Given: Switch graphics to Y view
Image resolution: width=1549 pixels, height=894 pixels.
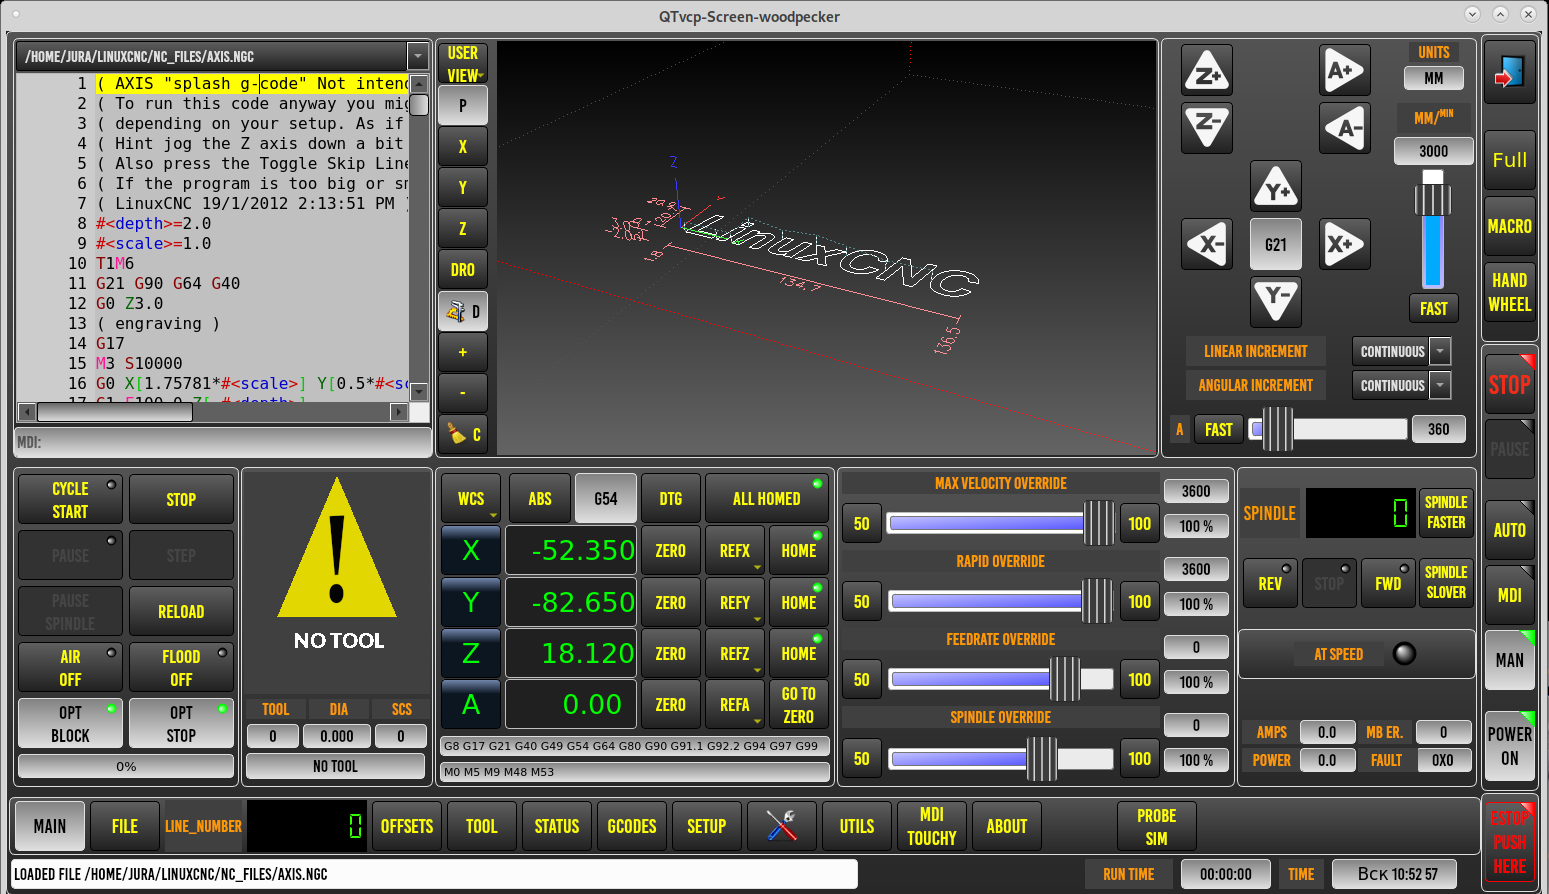Looking at the screenshot, I should coord(463,187).
